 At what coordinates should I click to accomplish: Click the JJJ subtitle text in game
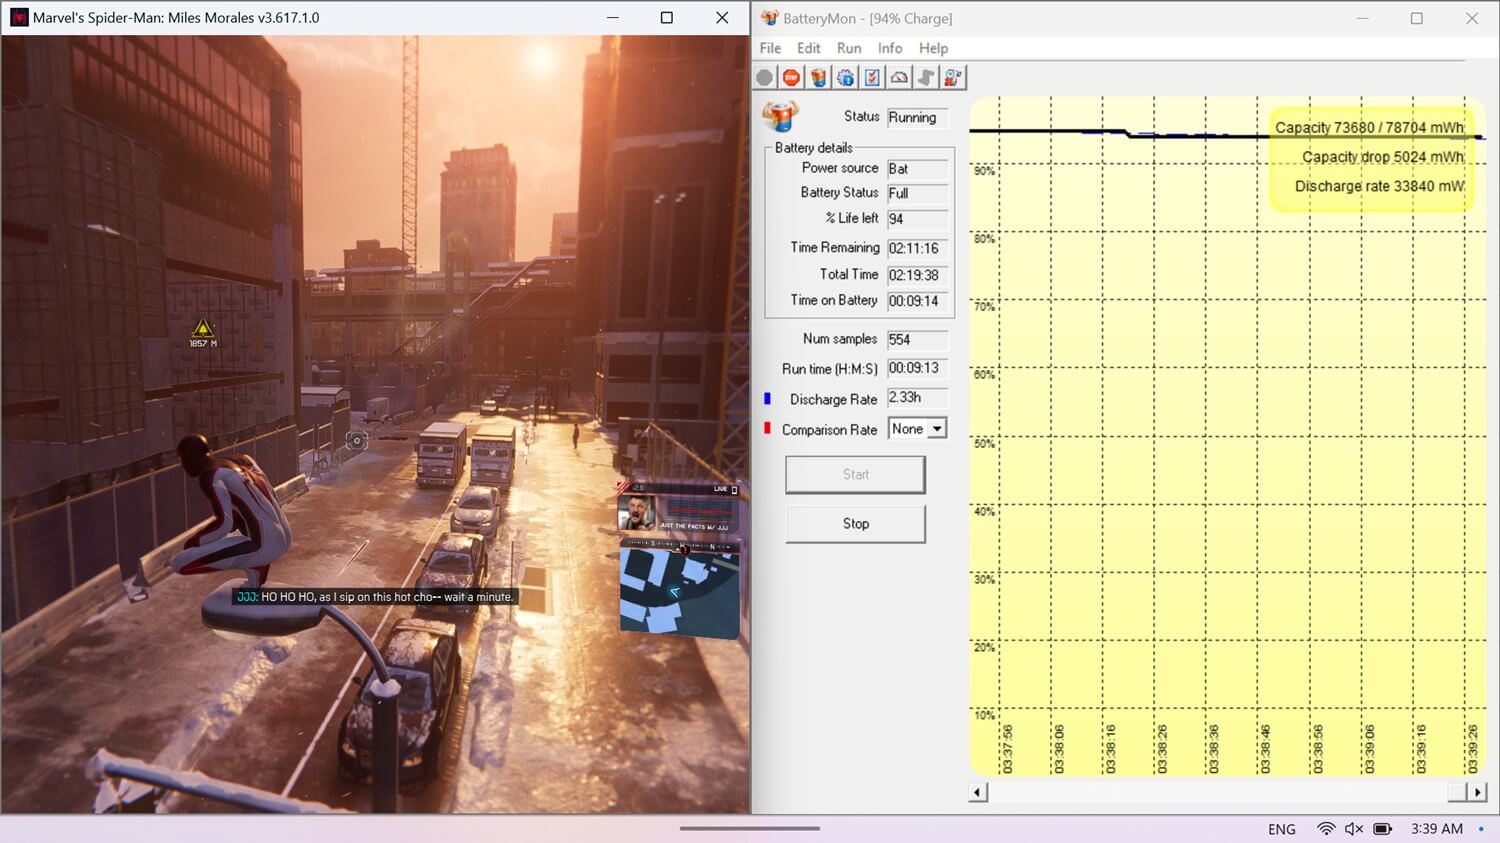375,597
